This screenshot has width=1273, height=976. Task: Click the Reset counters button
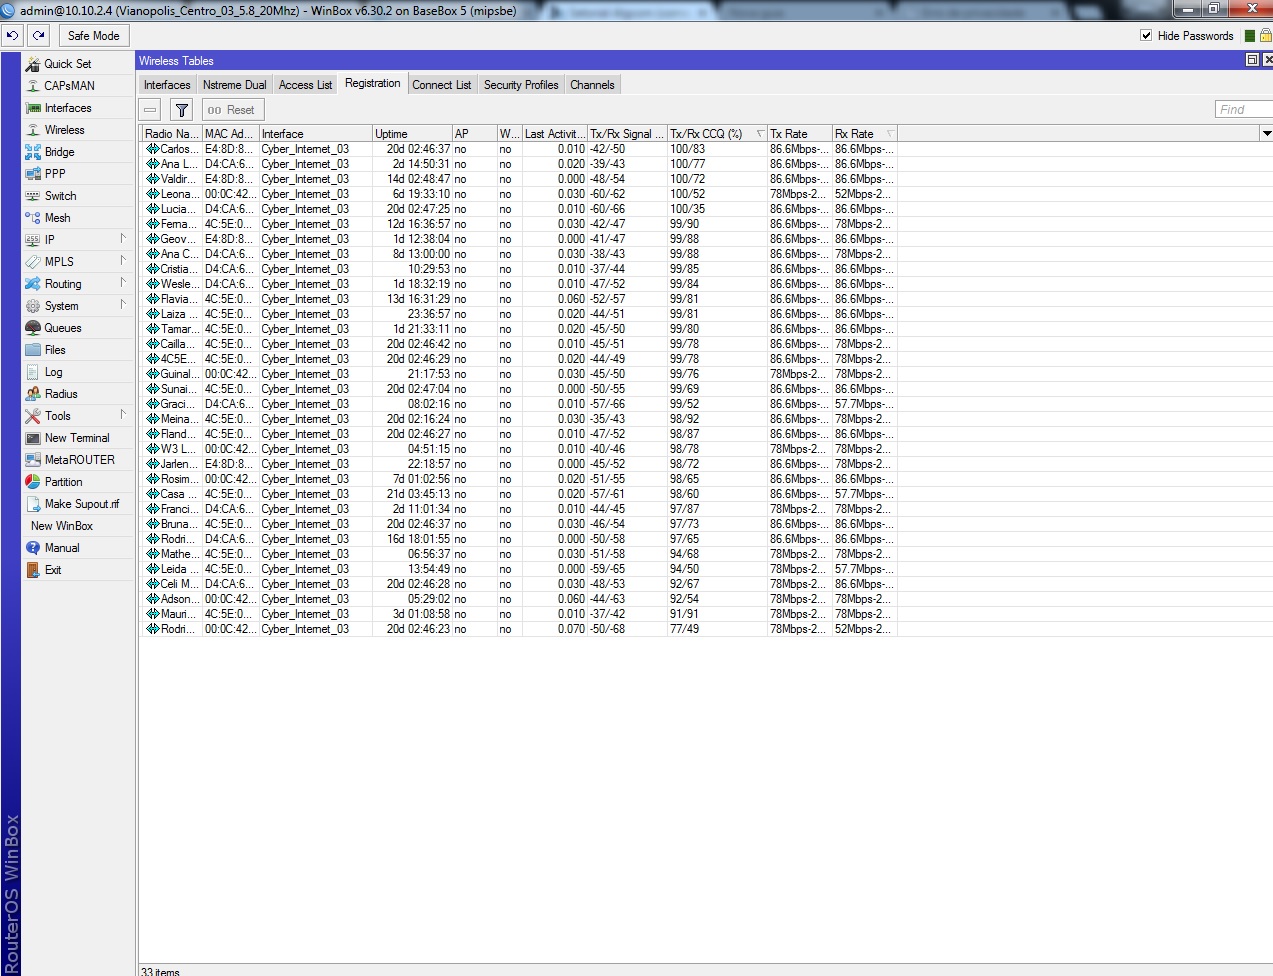click(231, 110)
